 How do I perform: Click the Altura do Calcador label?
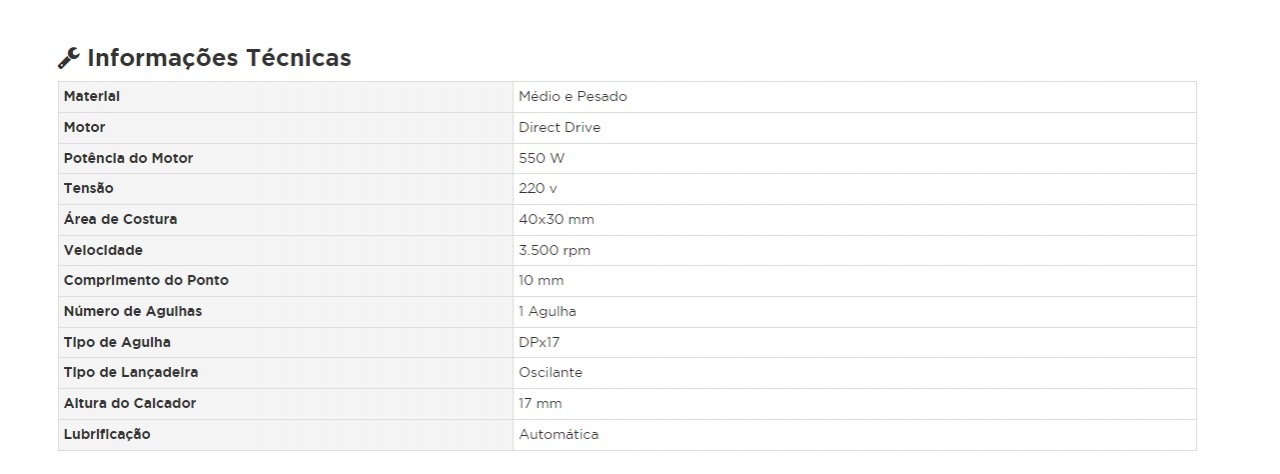[130, 404]
